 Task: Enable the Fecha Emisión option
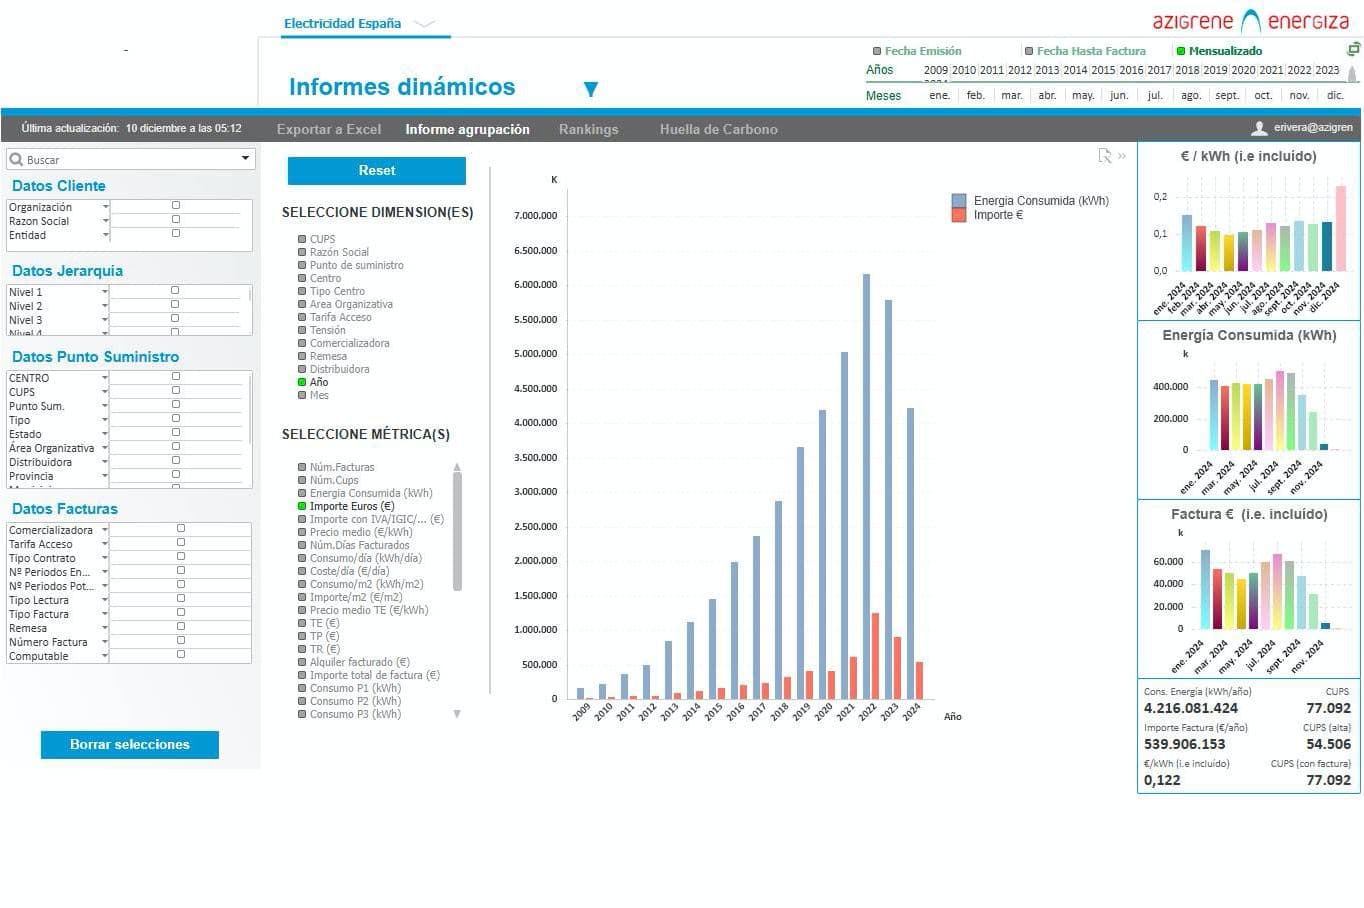click(x=877, y=51)
